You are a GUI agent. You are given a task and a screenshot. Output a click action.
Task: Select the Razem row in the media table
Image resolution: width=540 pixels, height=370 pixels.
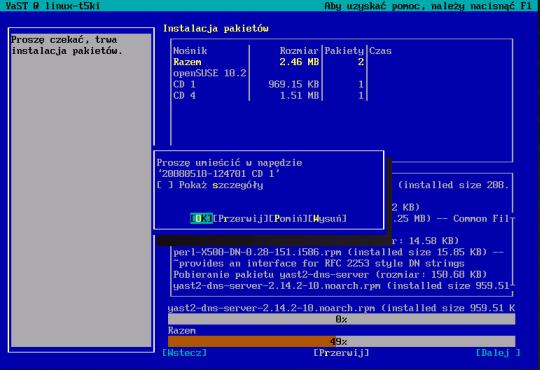click(x=270, y=62)
